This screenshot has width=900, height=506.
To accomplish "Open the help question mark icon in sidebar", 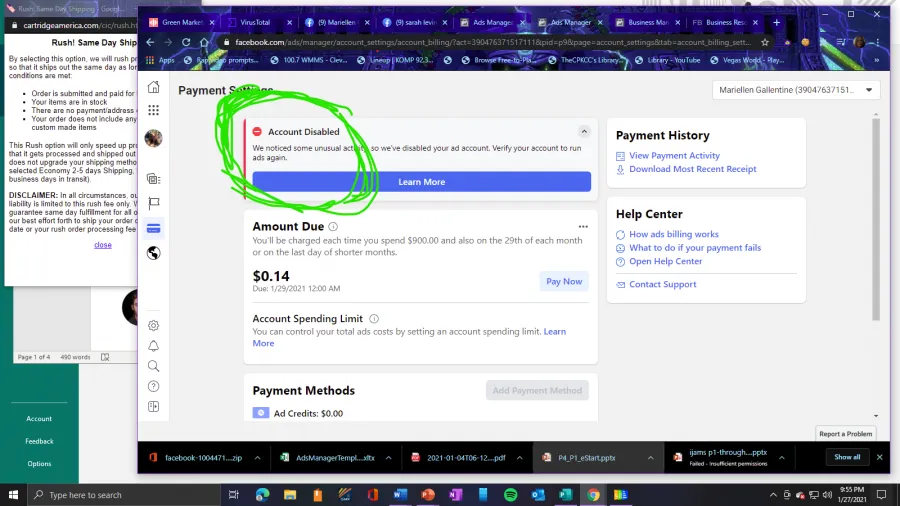I will click(153, 386).
